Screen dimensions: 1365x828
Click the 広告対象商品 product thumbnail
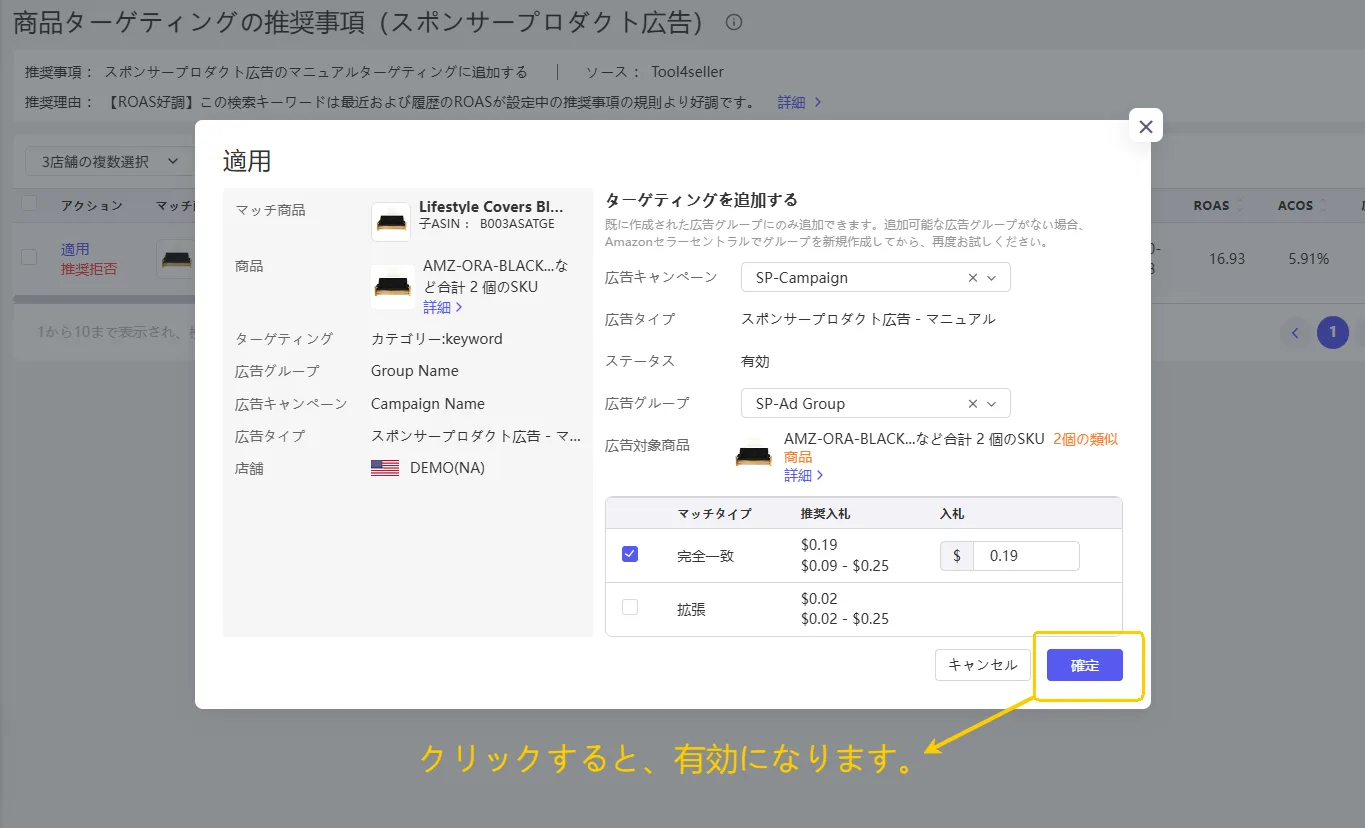pyautogui.click(x=753, y=454)
